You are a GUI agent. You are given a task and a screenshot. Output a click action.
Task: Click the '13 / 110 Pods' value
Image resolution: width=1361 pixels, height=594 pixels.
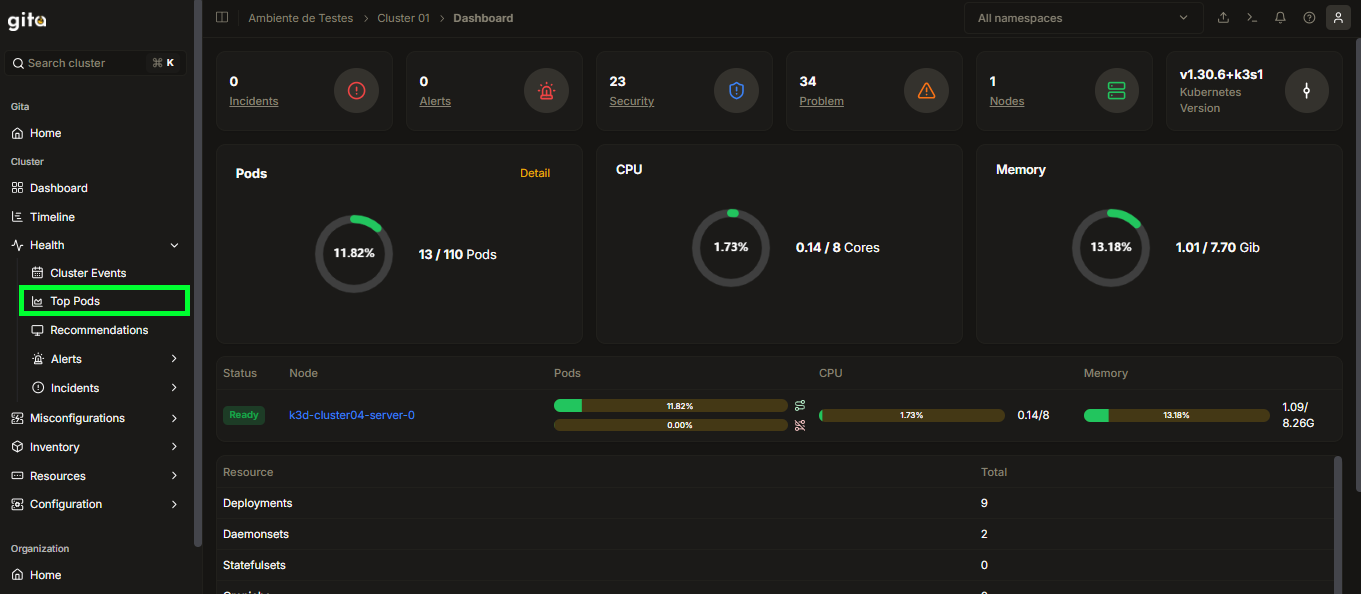pyautogui.click(x=458, y=255)
